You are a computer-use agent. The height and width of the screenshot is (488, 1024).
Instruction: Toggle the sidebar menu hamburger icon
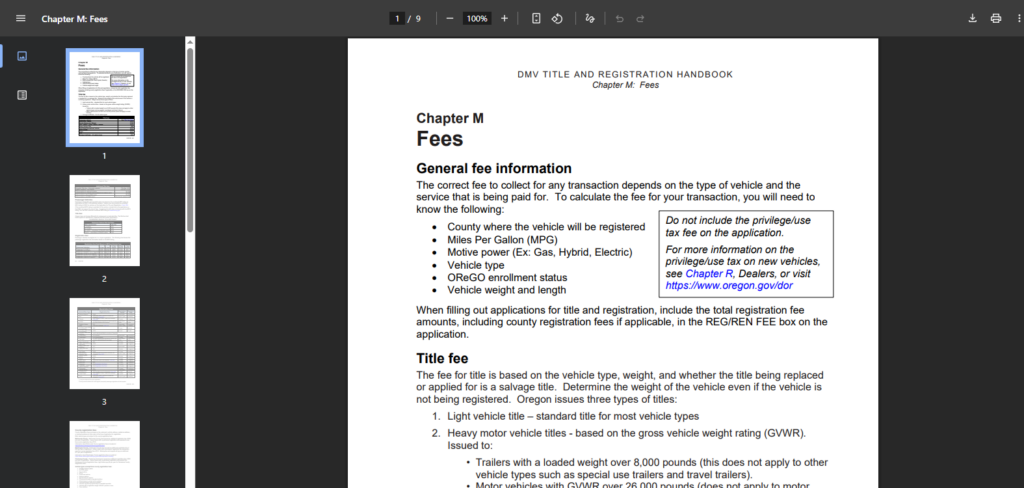click(20, 18)
